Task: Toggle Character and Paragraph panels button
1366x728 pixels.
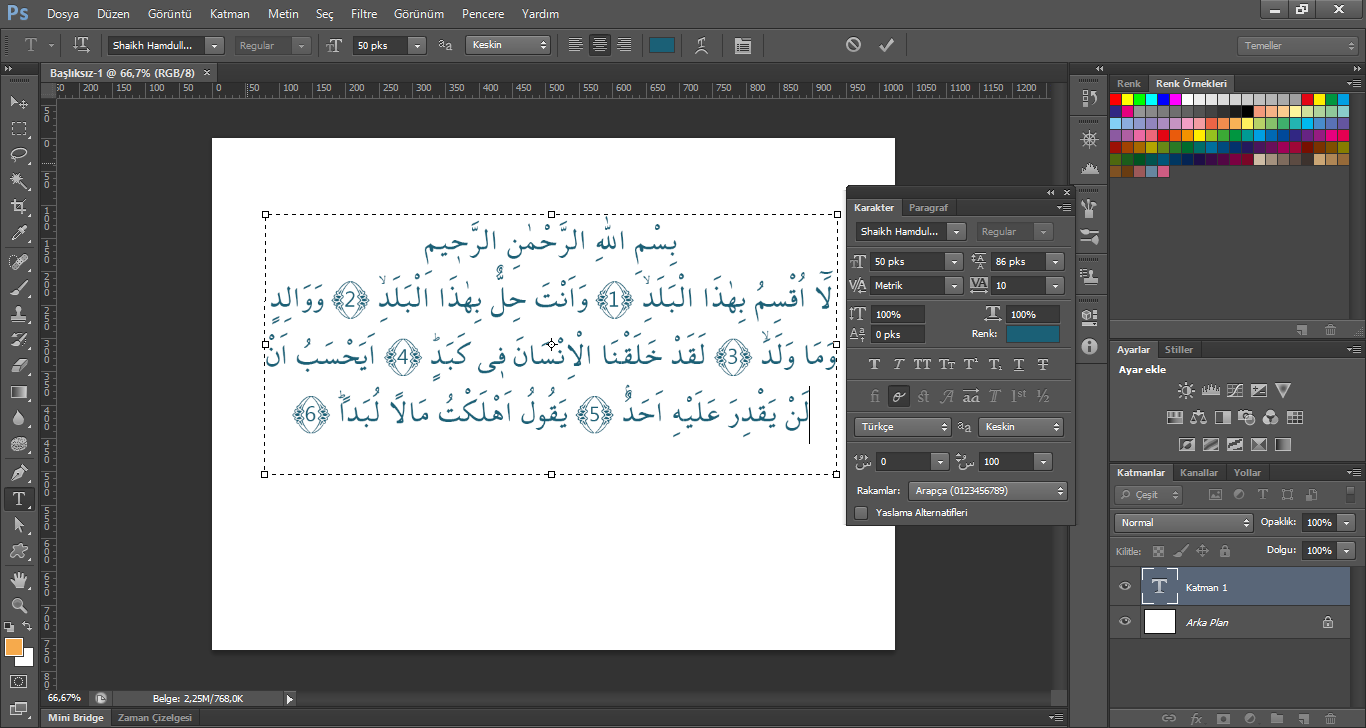Action: 742,45
